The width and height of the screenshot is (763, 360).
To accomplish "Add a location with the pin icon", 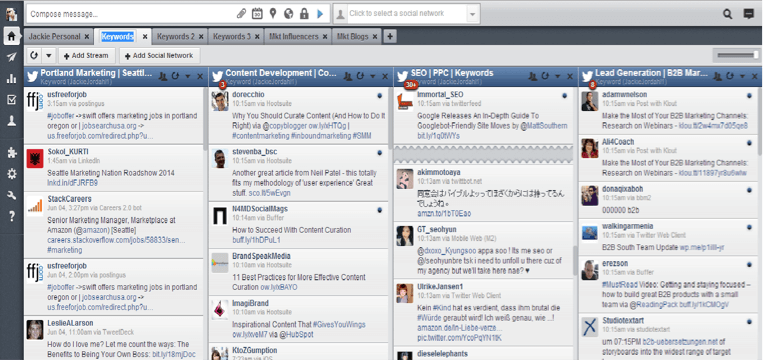I will pyautogui.click(x=272, y=14).
